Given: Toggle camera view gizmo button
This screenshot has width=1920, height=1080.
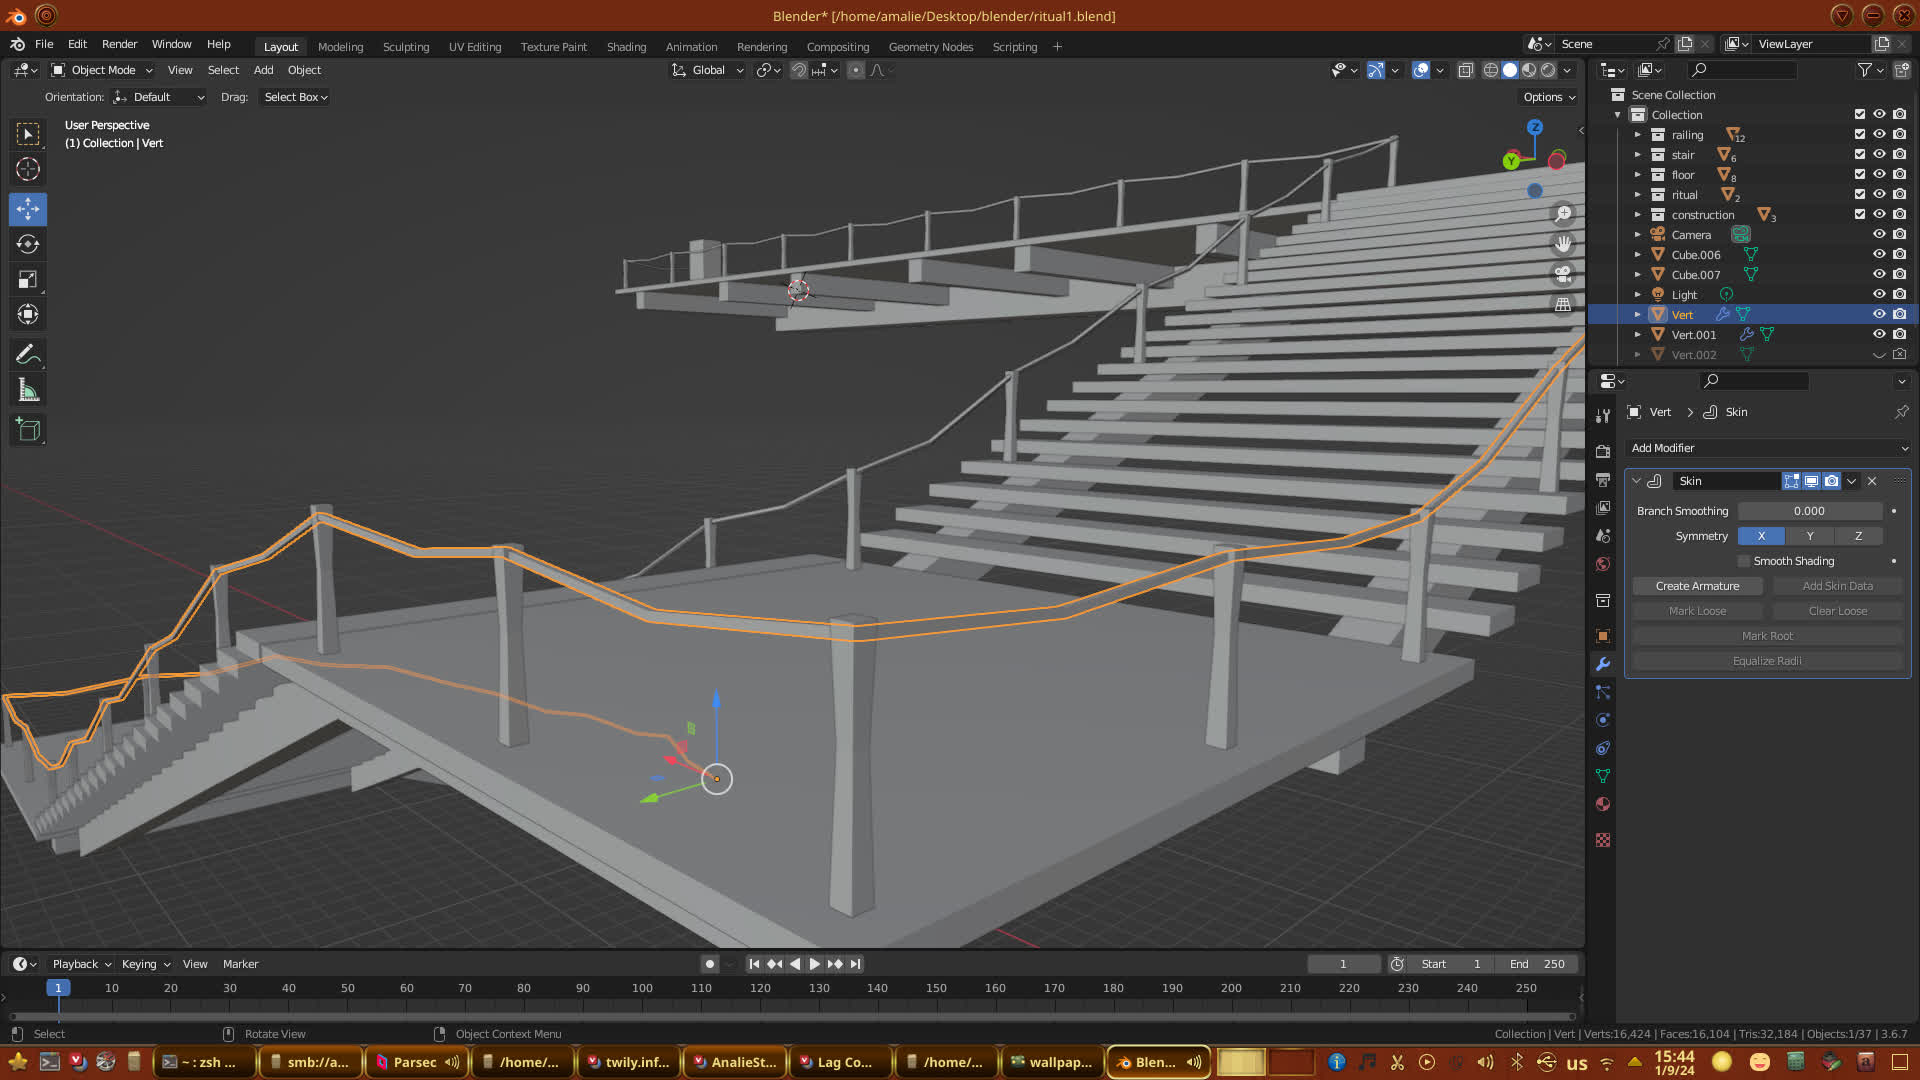Looking at the screenshot, I should pos(1563,274).
